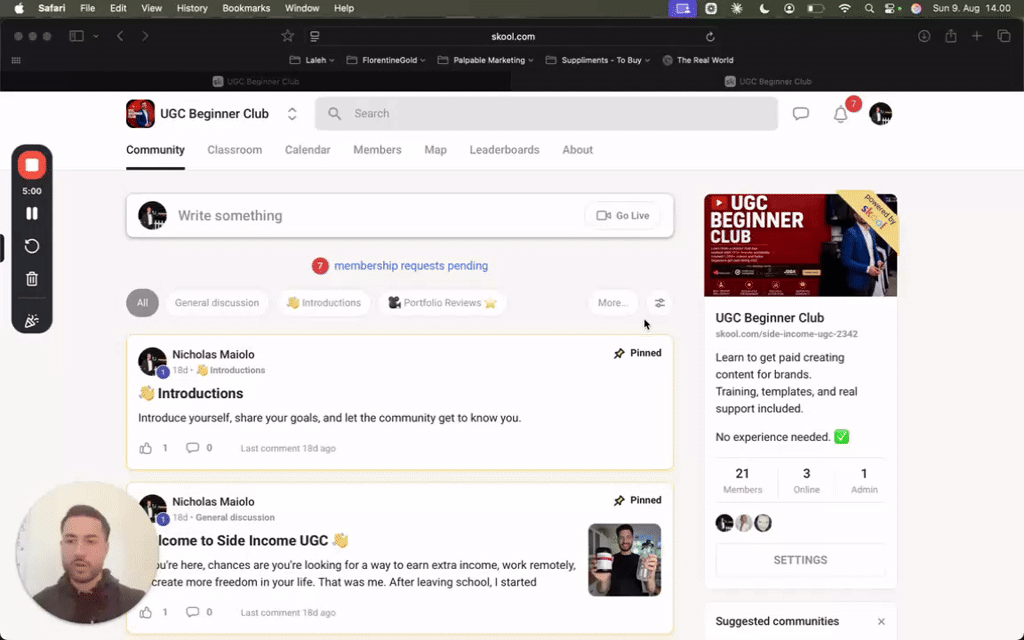Expand the FlorentineGold bookmarks folder
1024x640 pixels.
coord(386,60)
